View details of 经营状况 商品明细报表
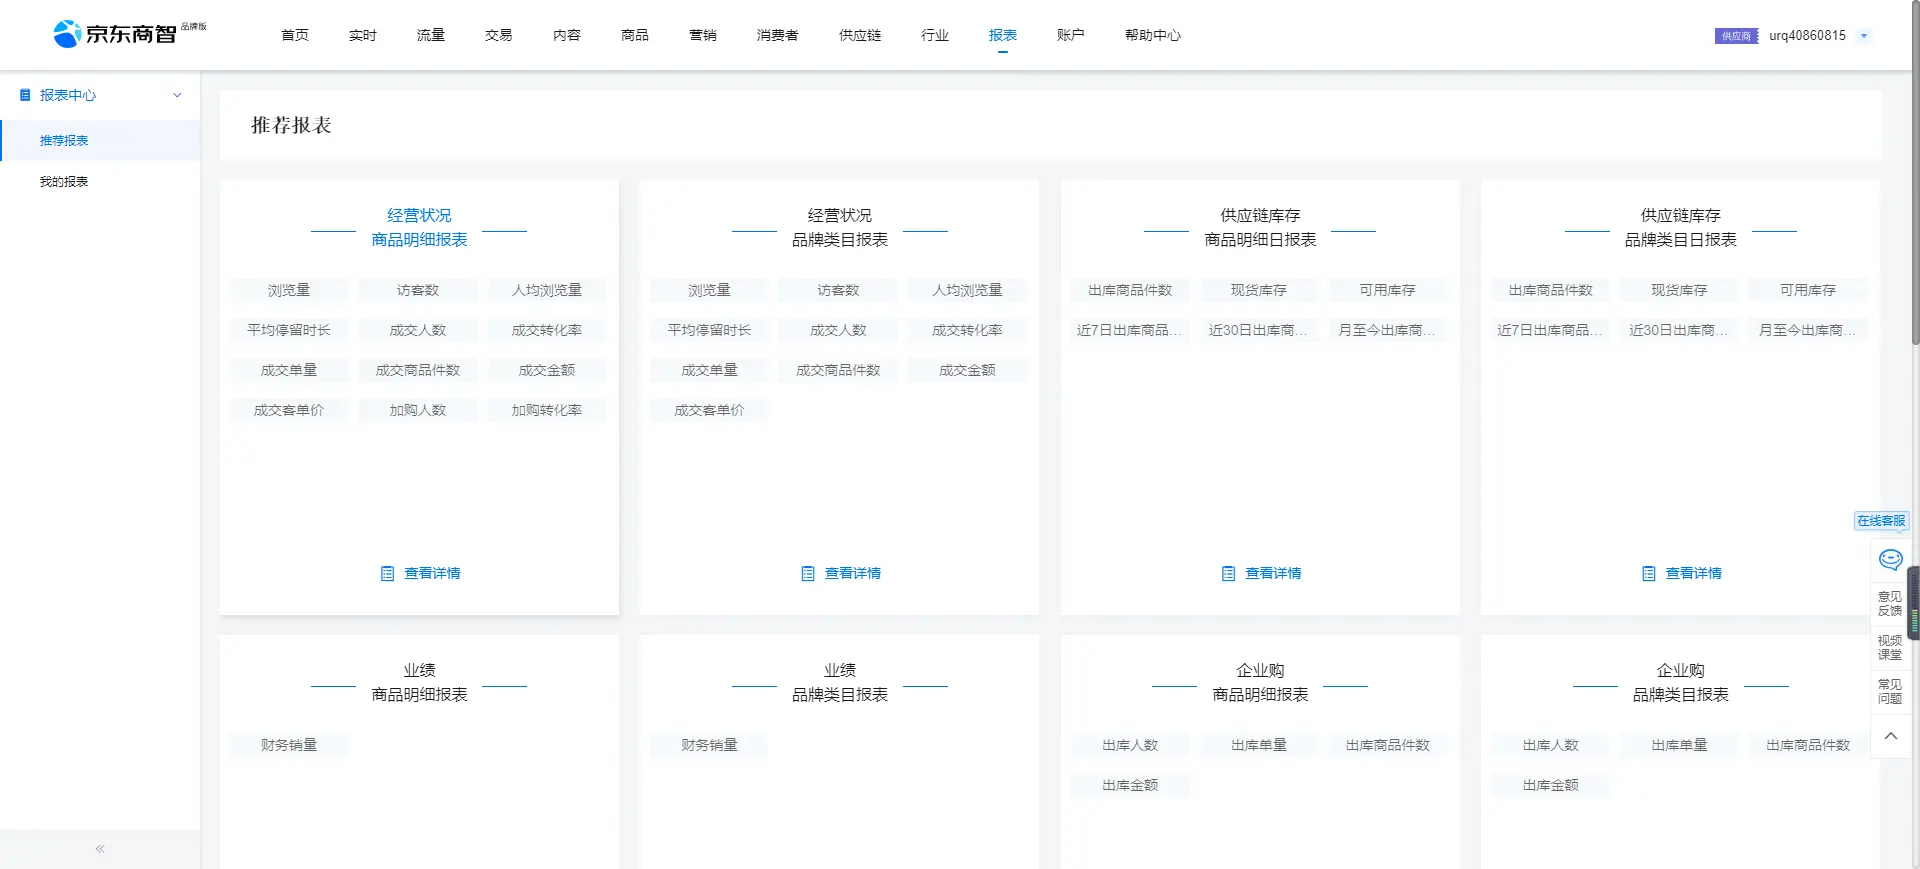 [x=421, y=573]
